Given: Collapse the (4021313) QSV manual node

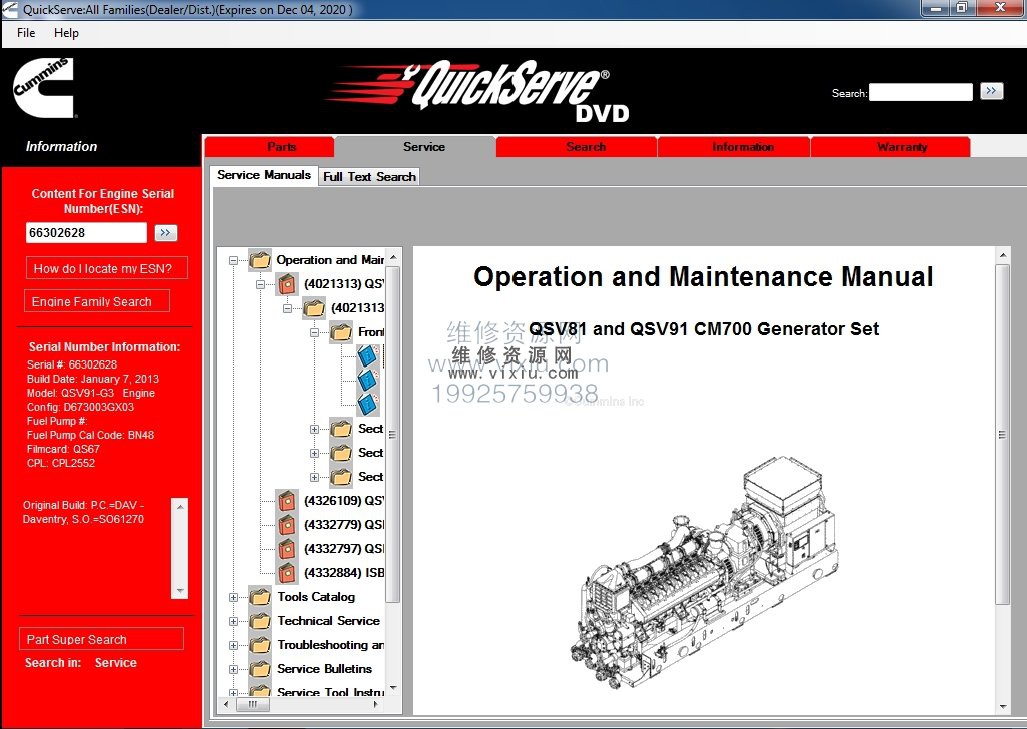Looking at the screenshot, I should pyautogui.click(x=260, y=285).
